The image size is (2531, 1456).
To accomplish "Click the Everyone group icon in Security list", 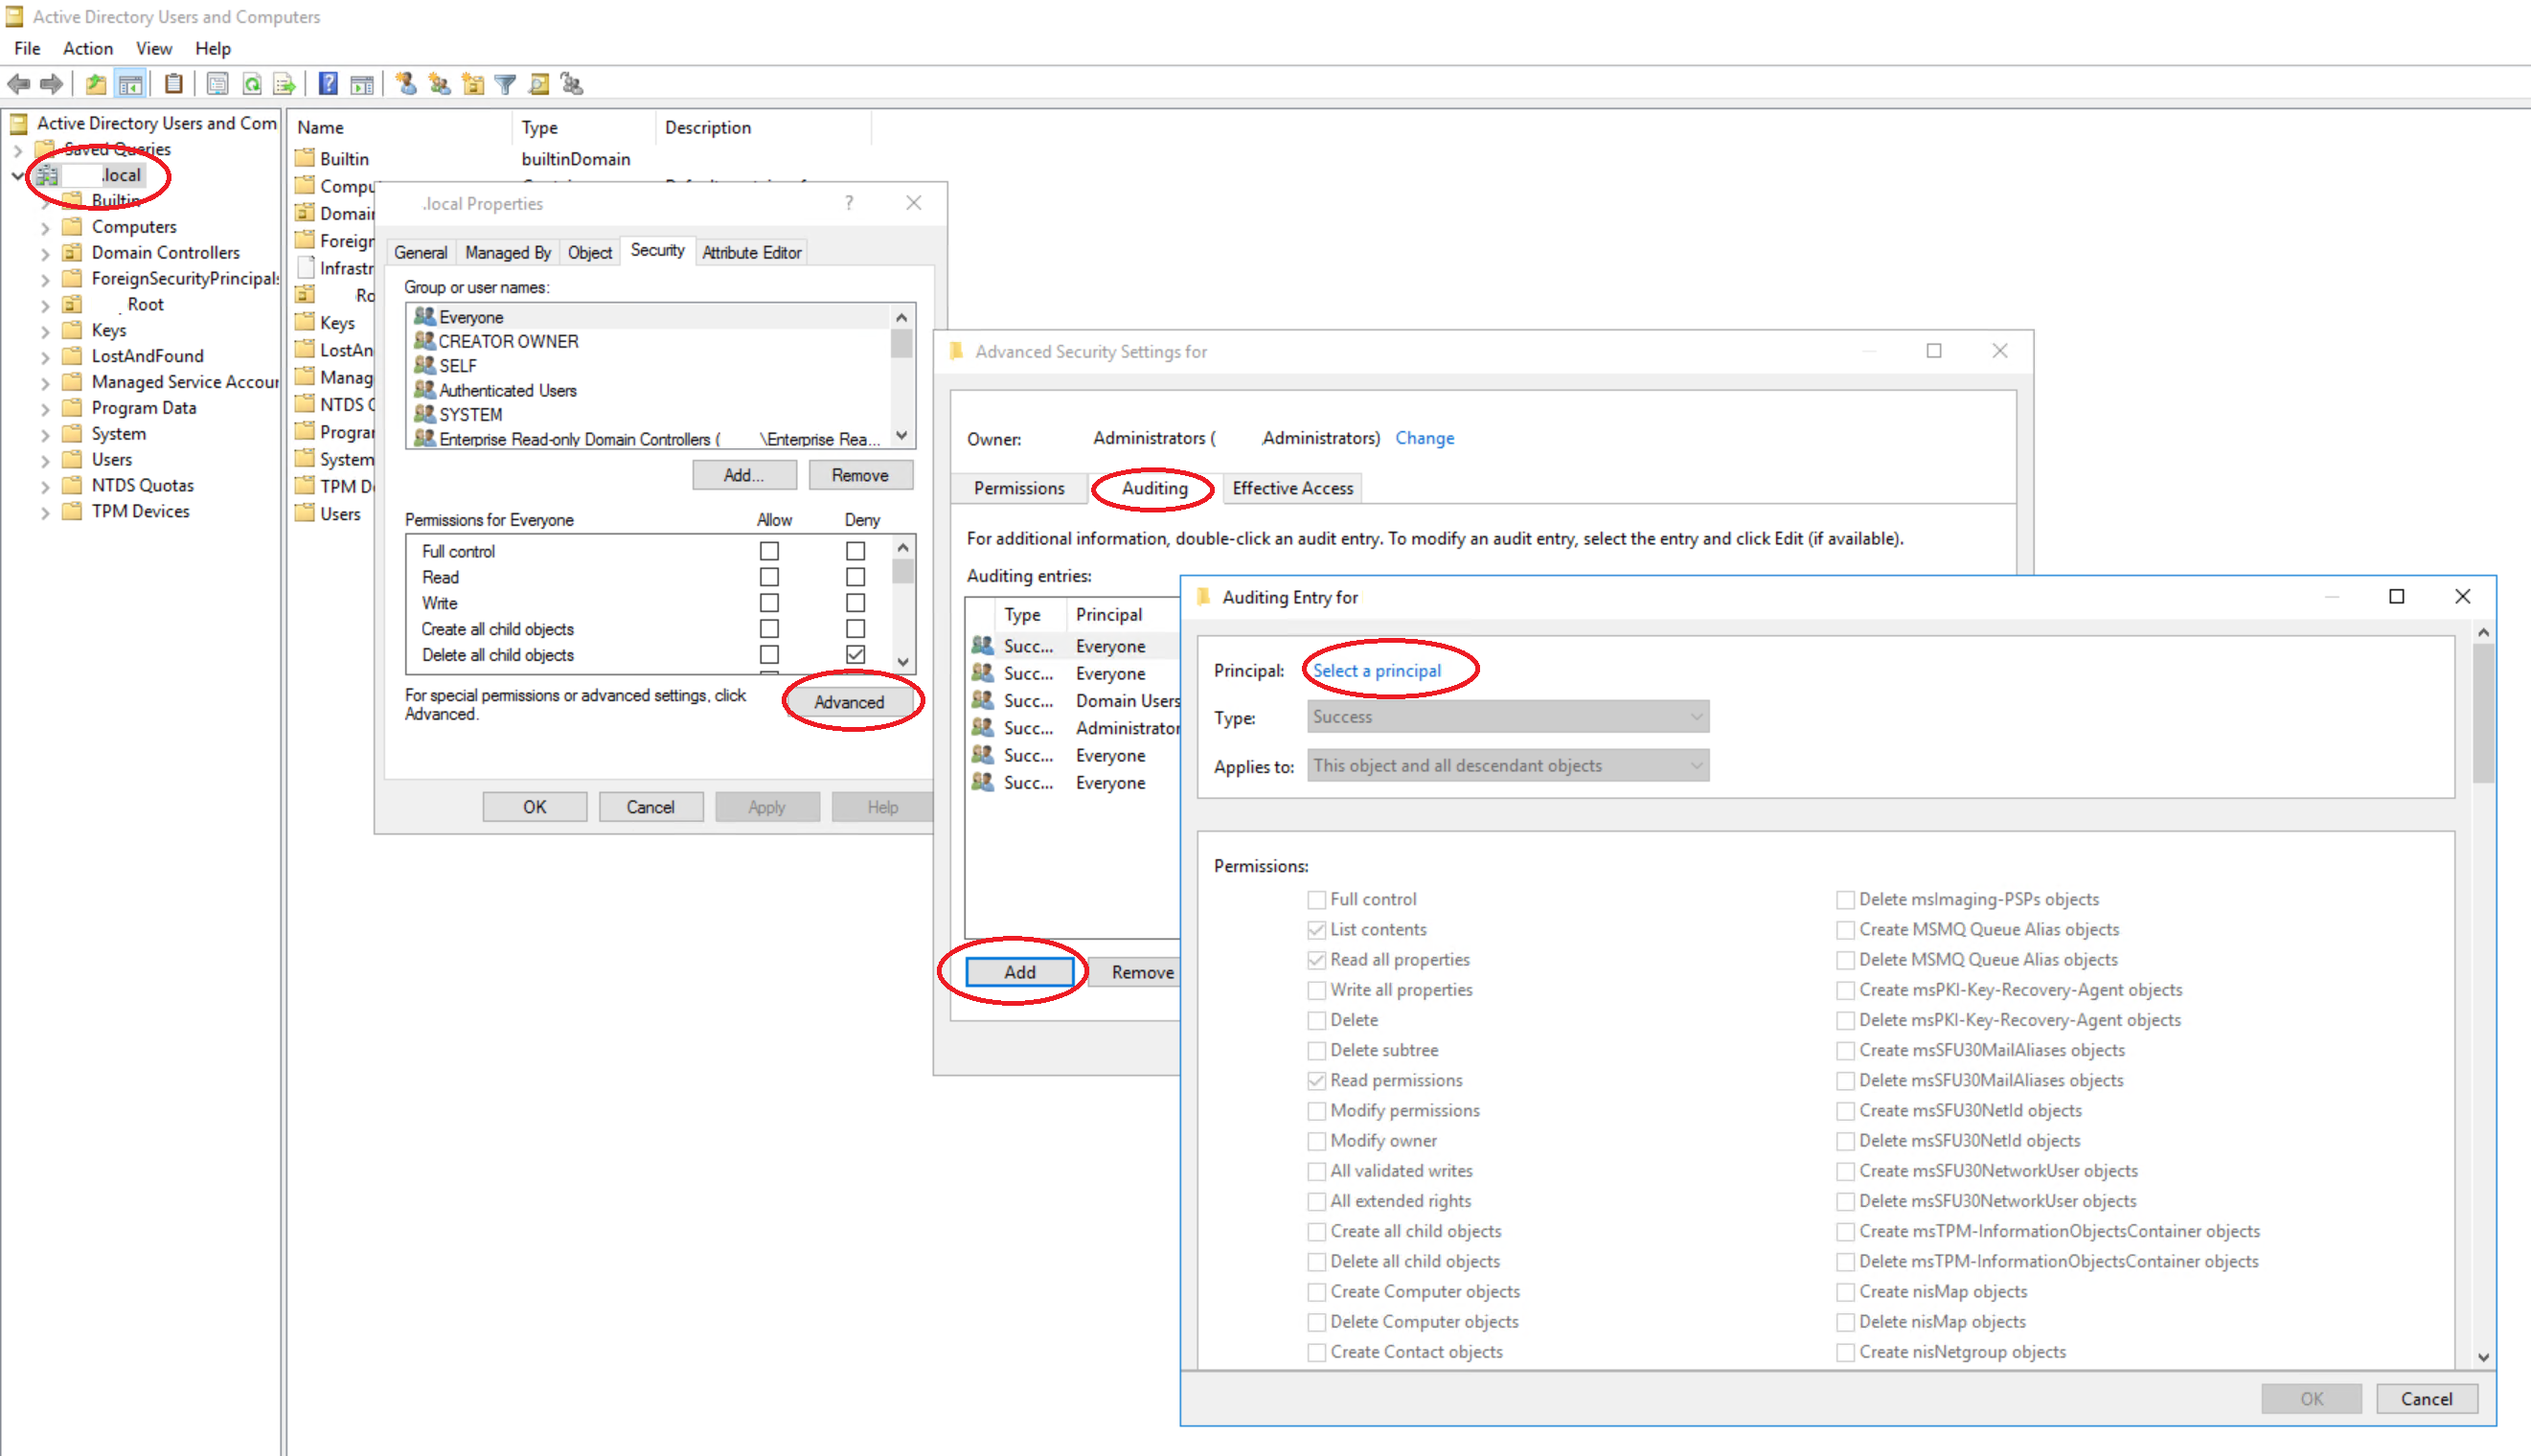I will point(424,316).
